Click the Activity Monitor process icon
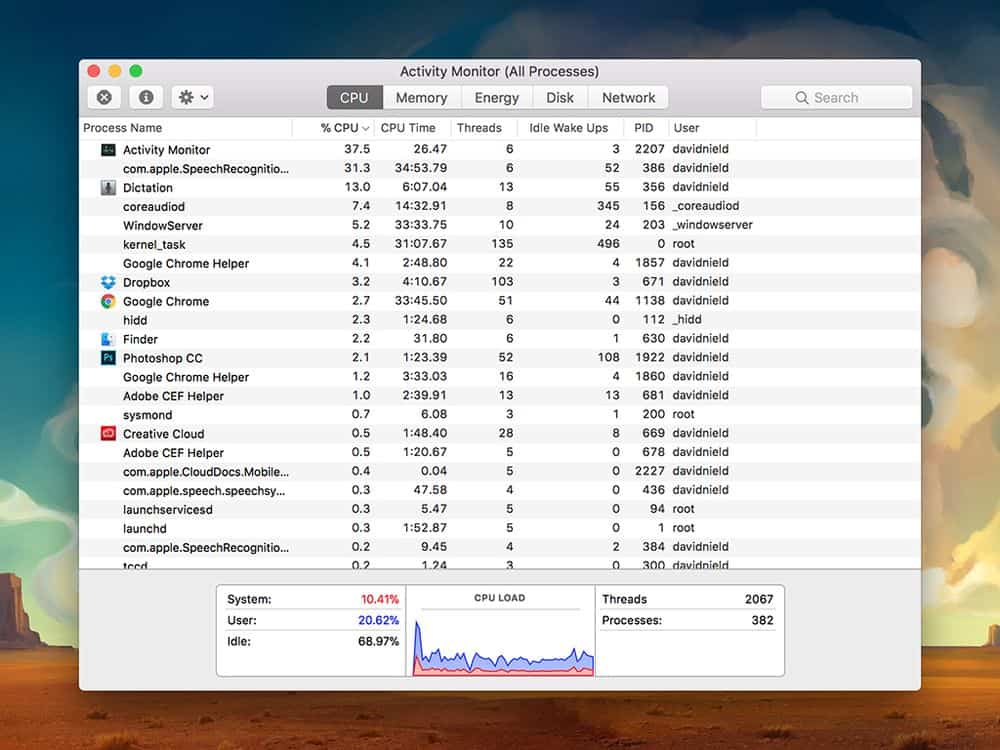The height and width of the screenshot is (750, 1000). click(108, 150)
